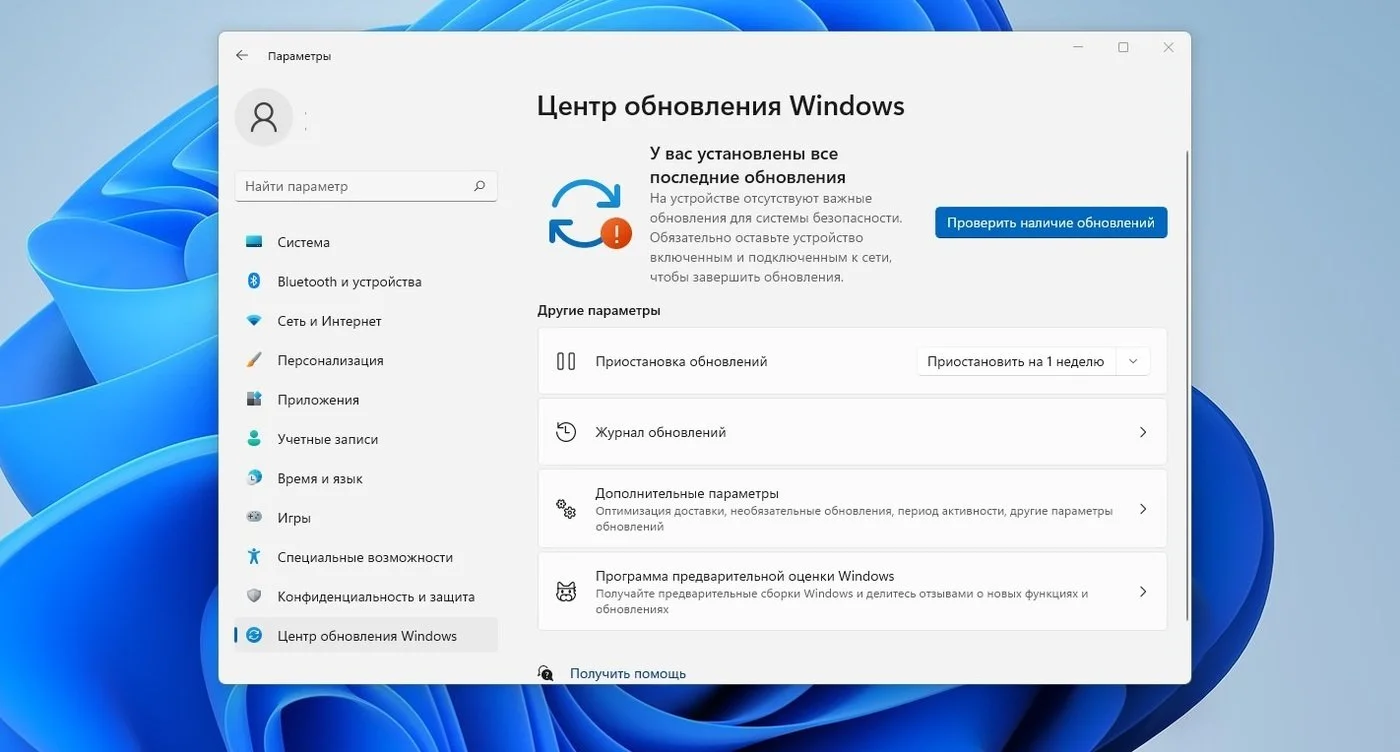
Task: Click Проверить наличие обновлений button
Action: click(x=1051, y=222)
